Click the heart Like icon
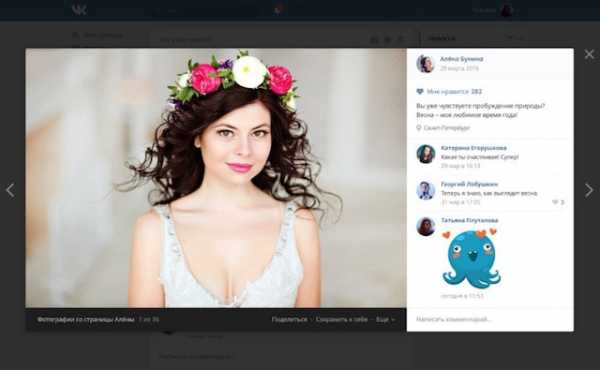The height and width of the screenshot is (370, 600). (420, 91)
